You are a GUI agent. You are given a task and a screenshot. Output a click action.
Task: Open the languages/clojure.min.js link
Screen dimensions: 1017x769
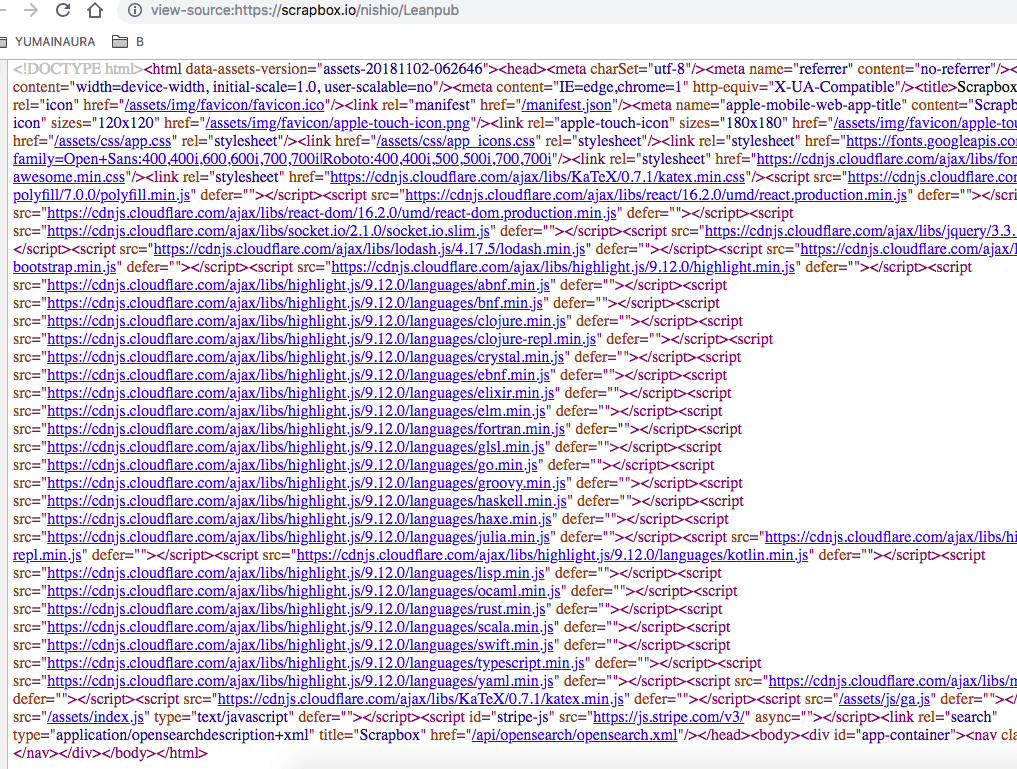coord(307,322)
